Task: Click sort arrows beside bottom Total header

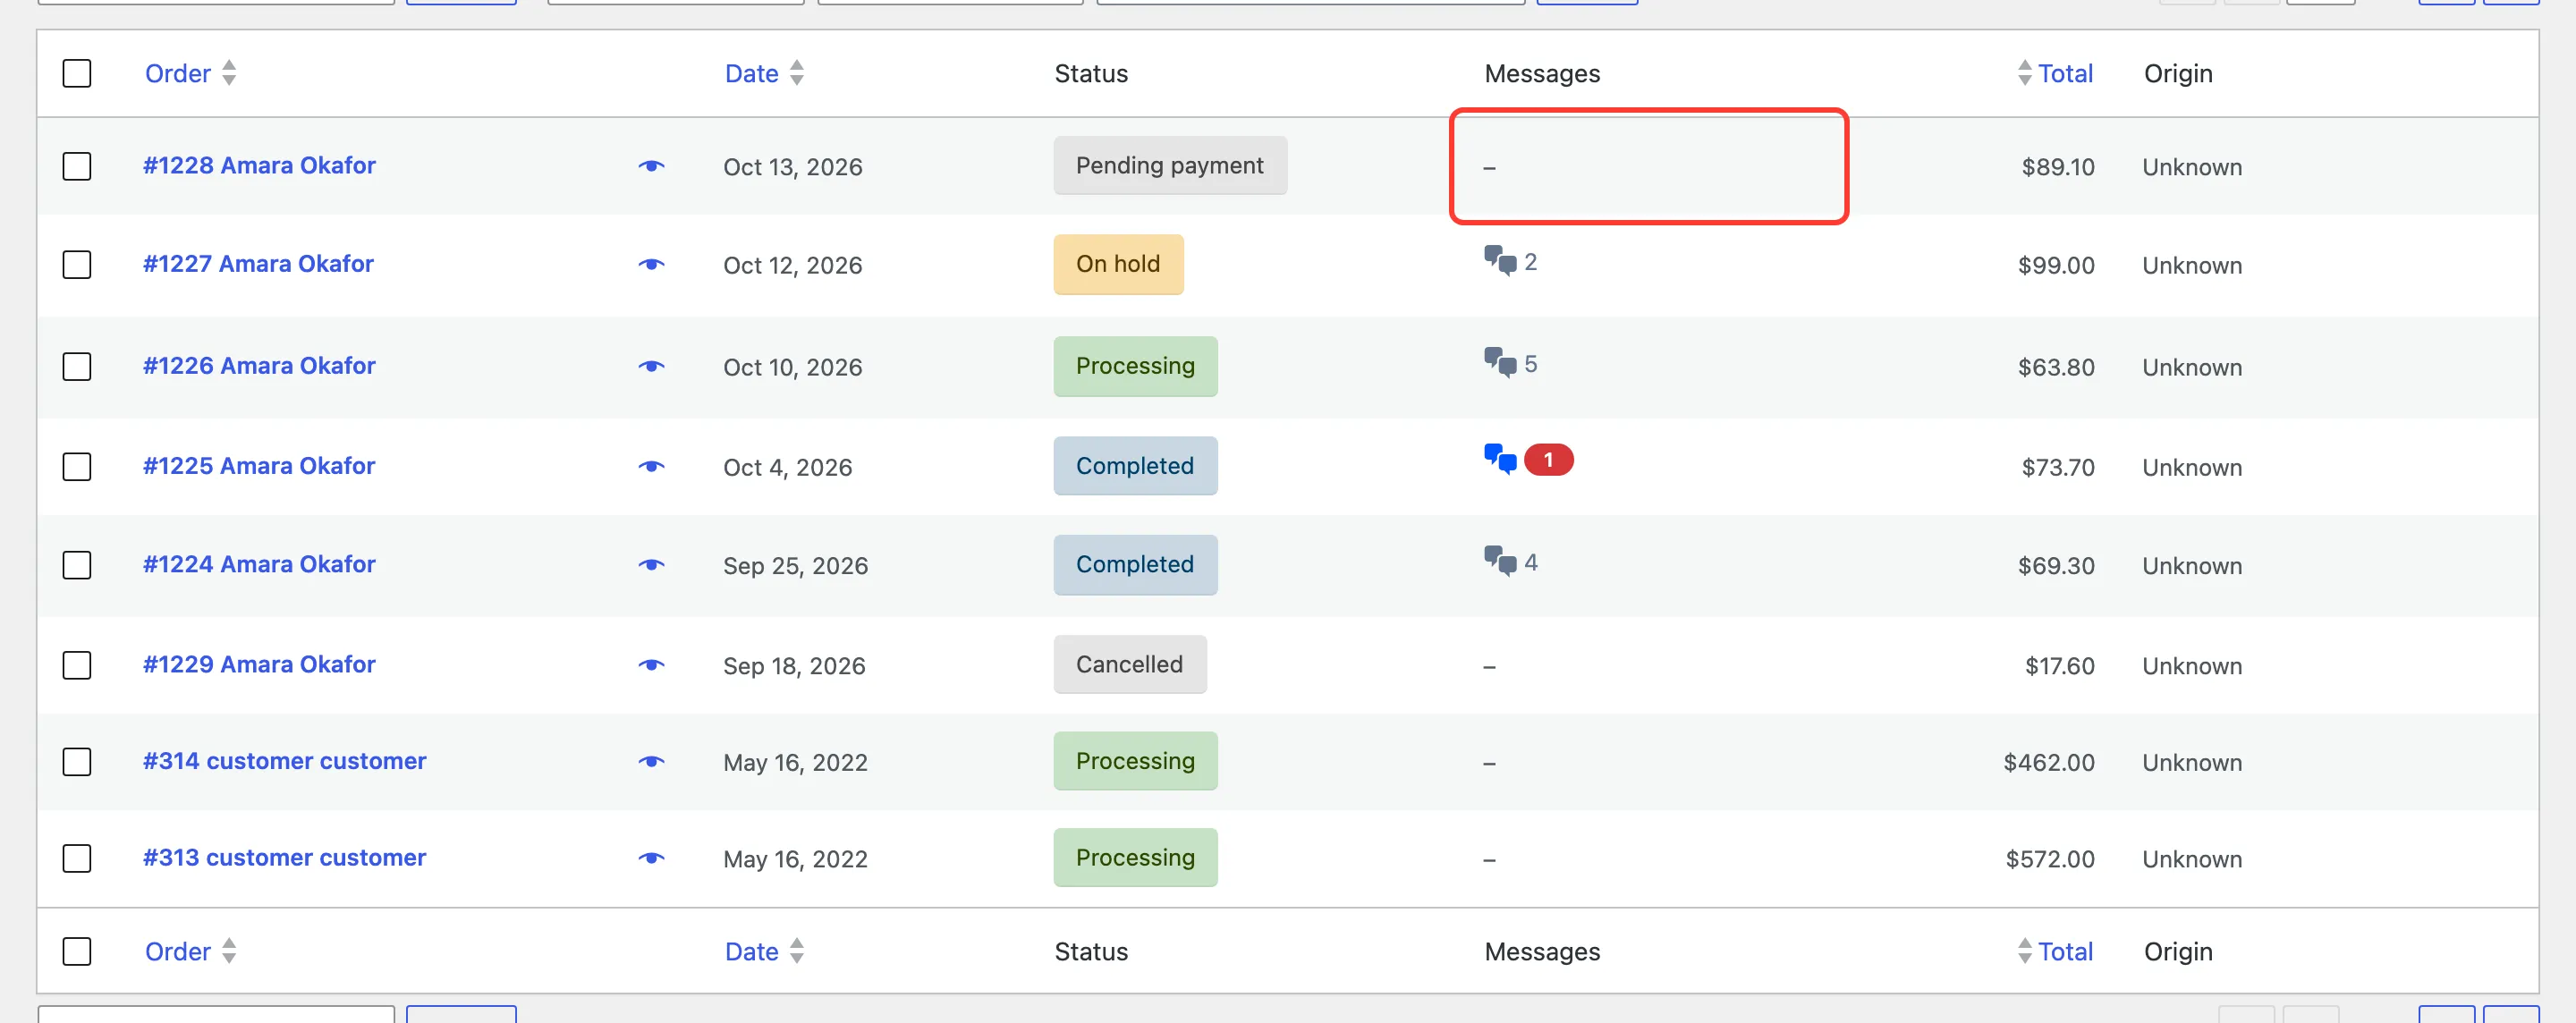Action: point(2024,951)
